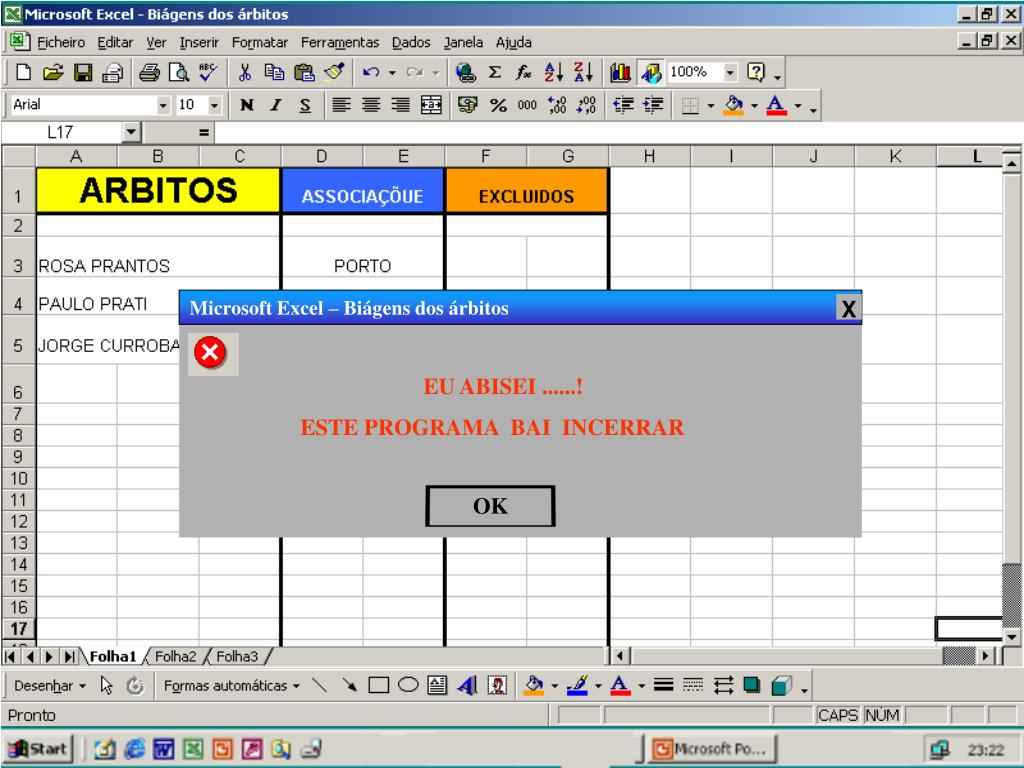Toggle bold N formatting
Screen dimensions: 1024x768
click(x=246, y=105)
